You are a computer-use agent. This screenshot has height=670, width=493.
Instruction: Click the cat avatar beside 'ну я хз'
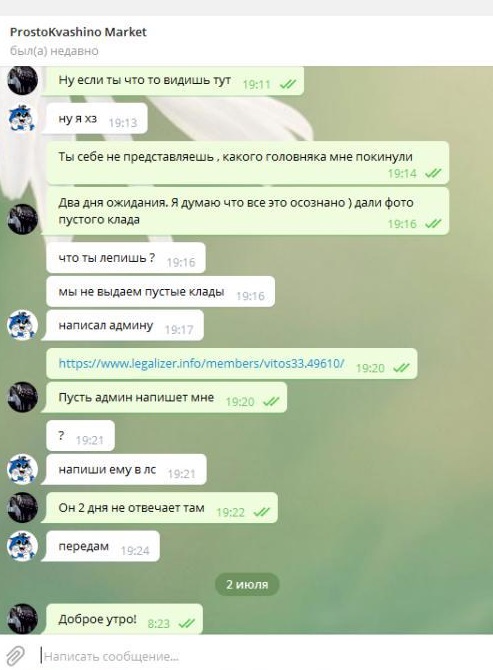[x=22, y=118]
